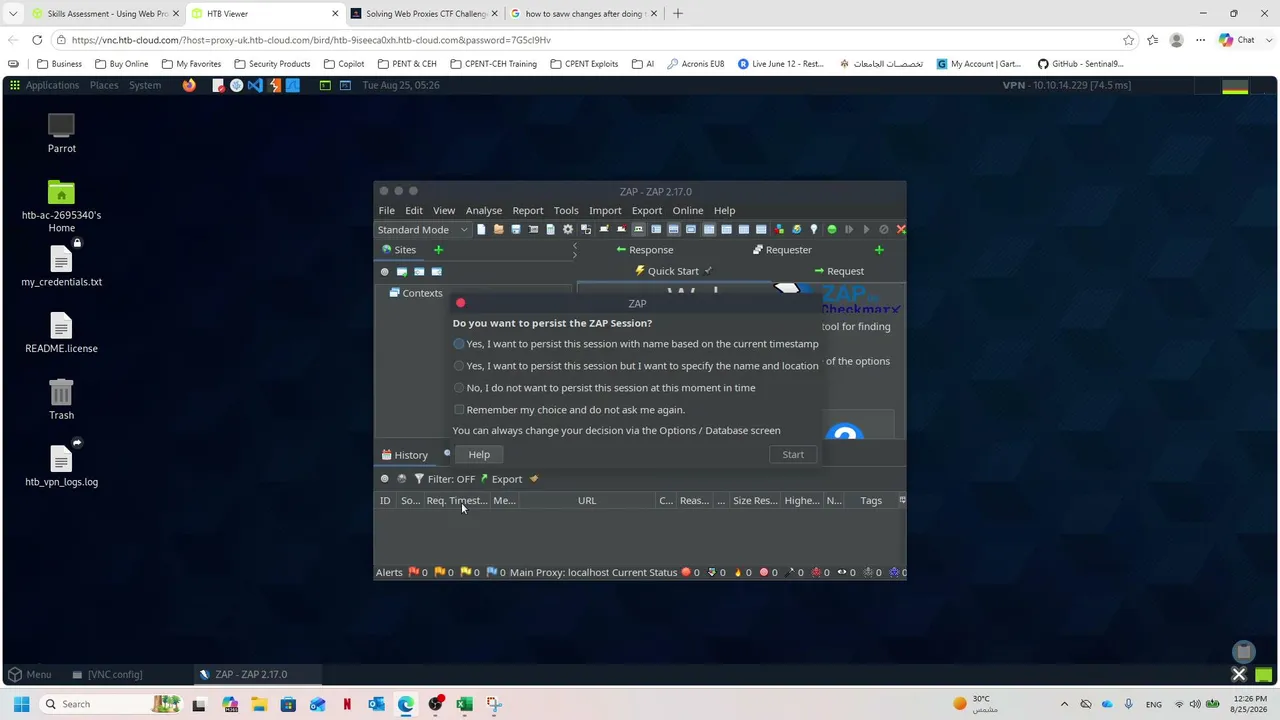Click the Menu button on Parrot bottom panel
This screenshot has width=1280, height=720.
click(29, 674)
